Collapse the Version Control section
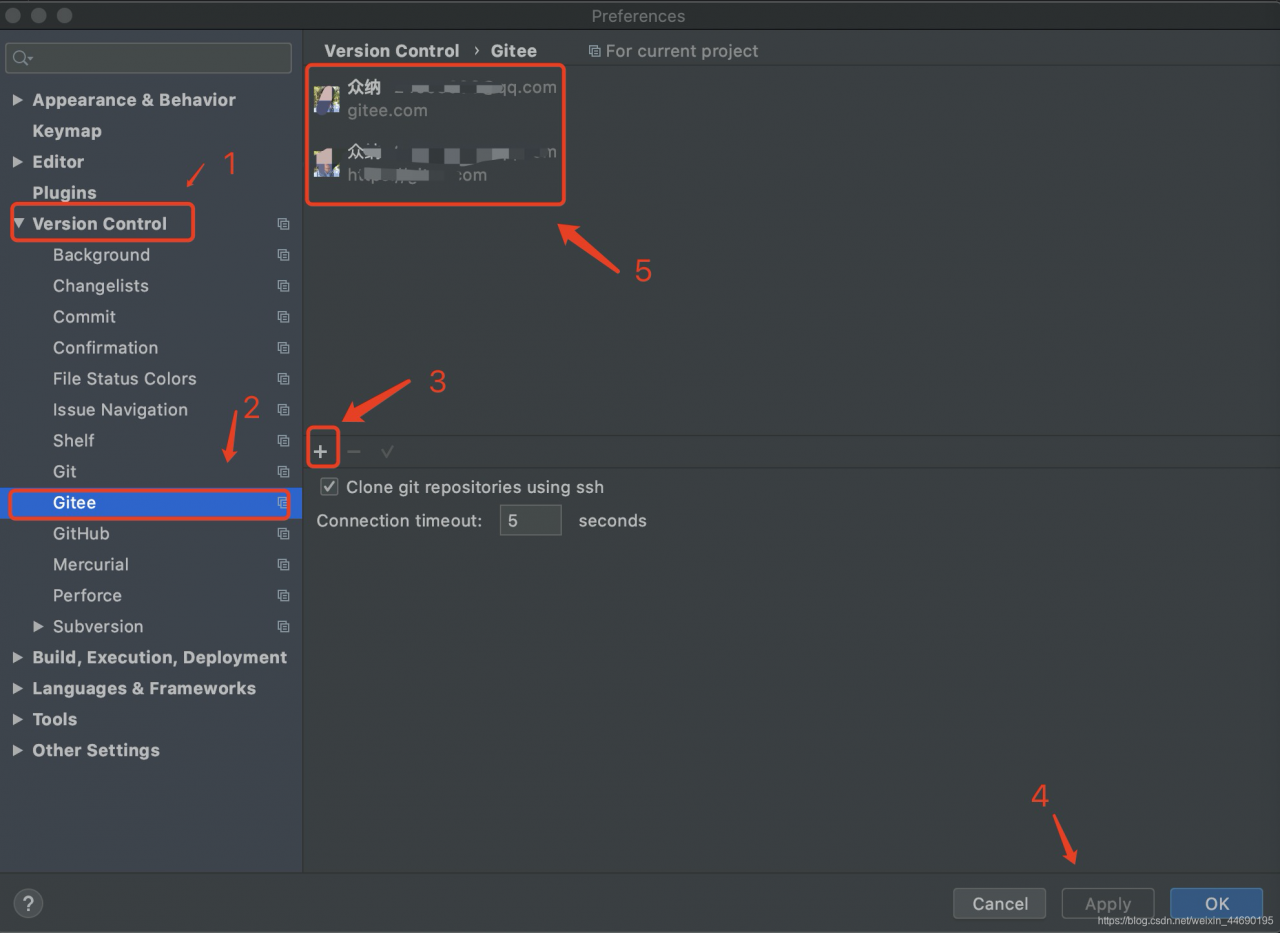Screen dimensions: 1280x933 pos(18,224)
